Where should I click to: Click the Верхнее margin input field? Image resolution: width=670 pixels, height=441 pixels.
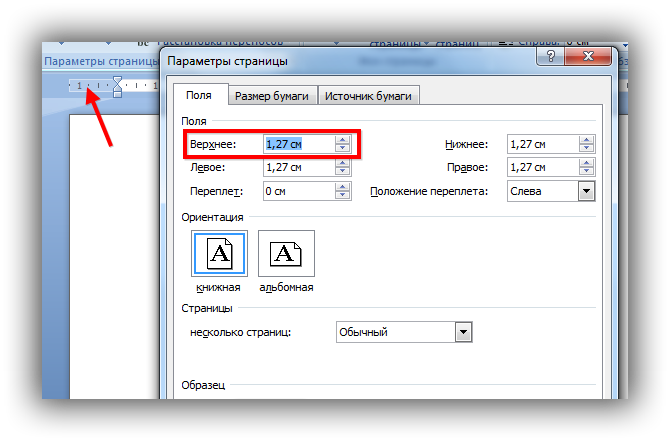[x=299, y=144]
